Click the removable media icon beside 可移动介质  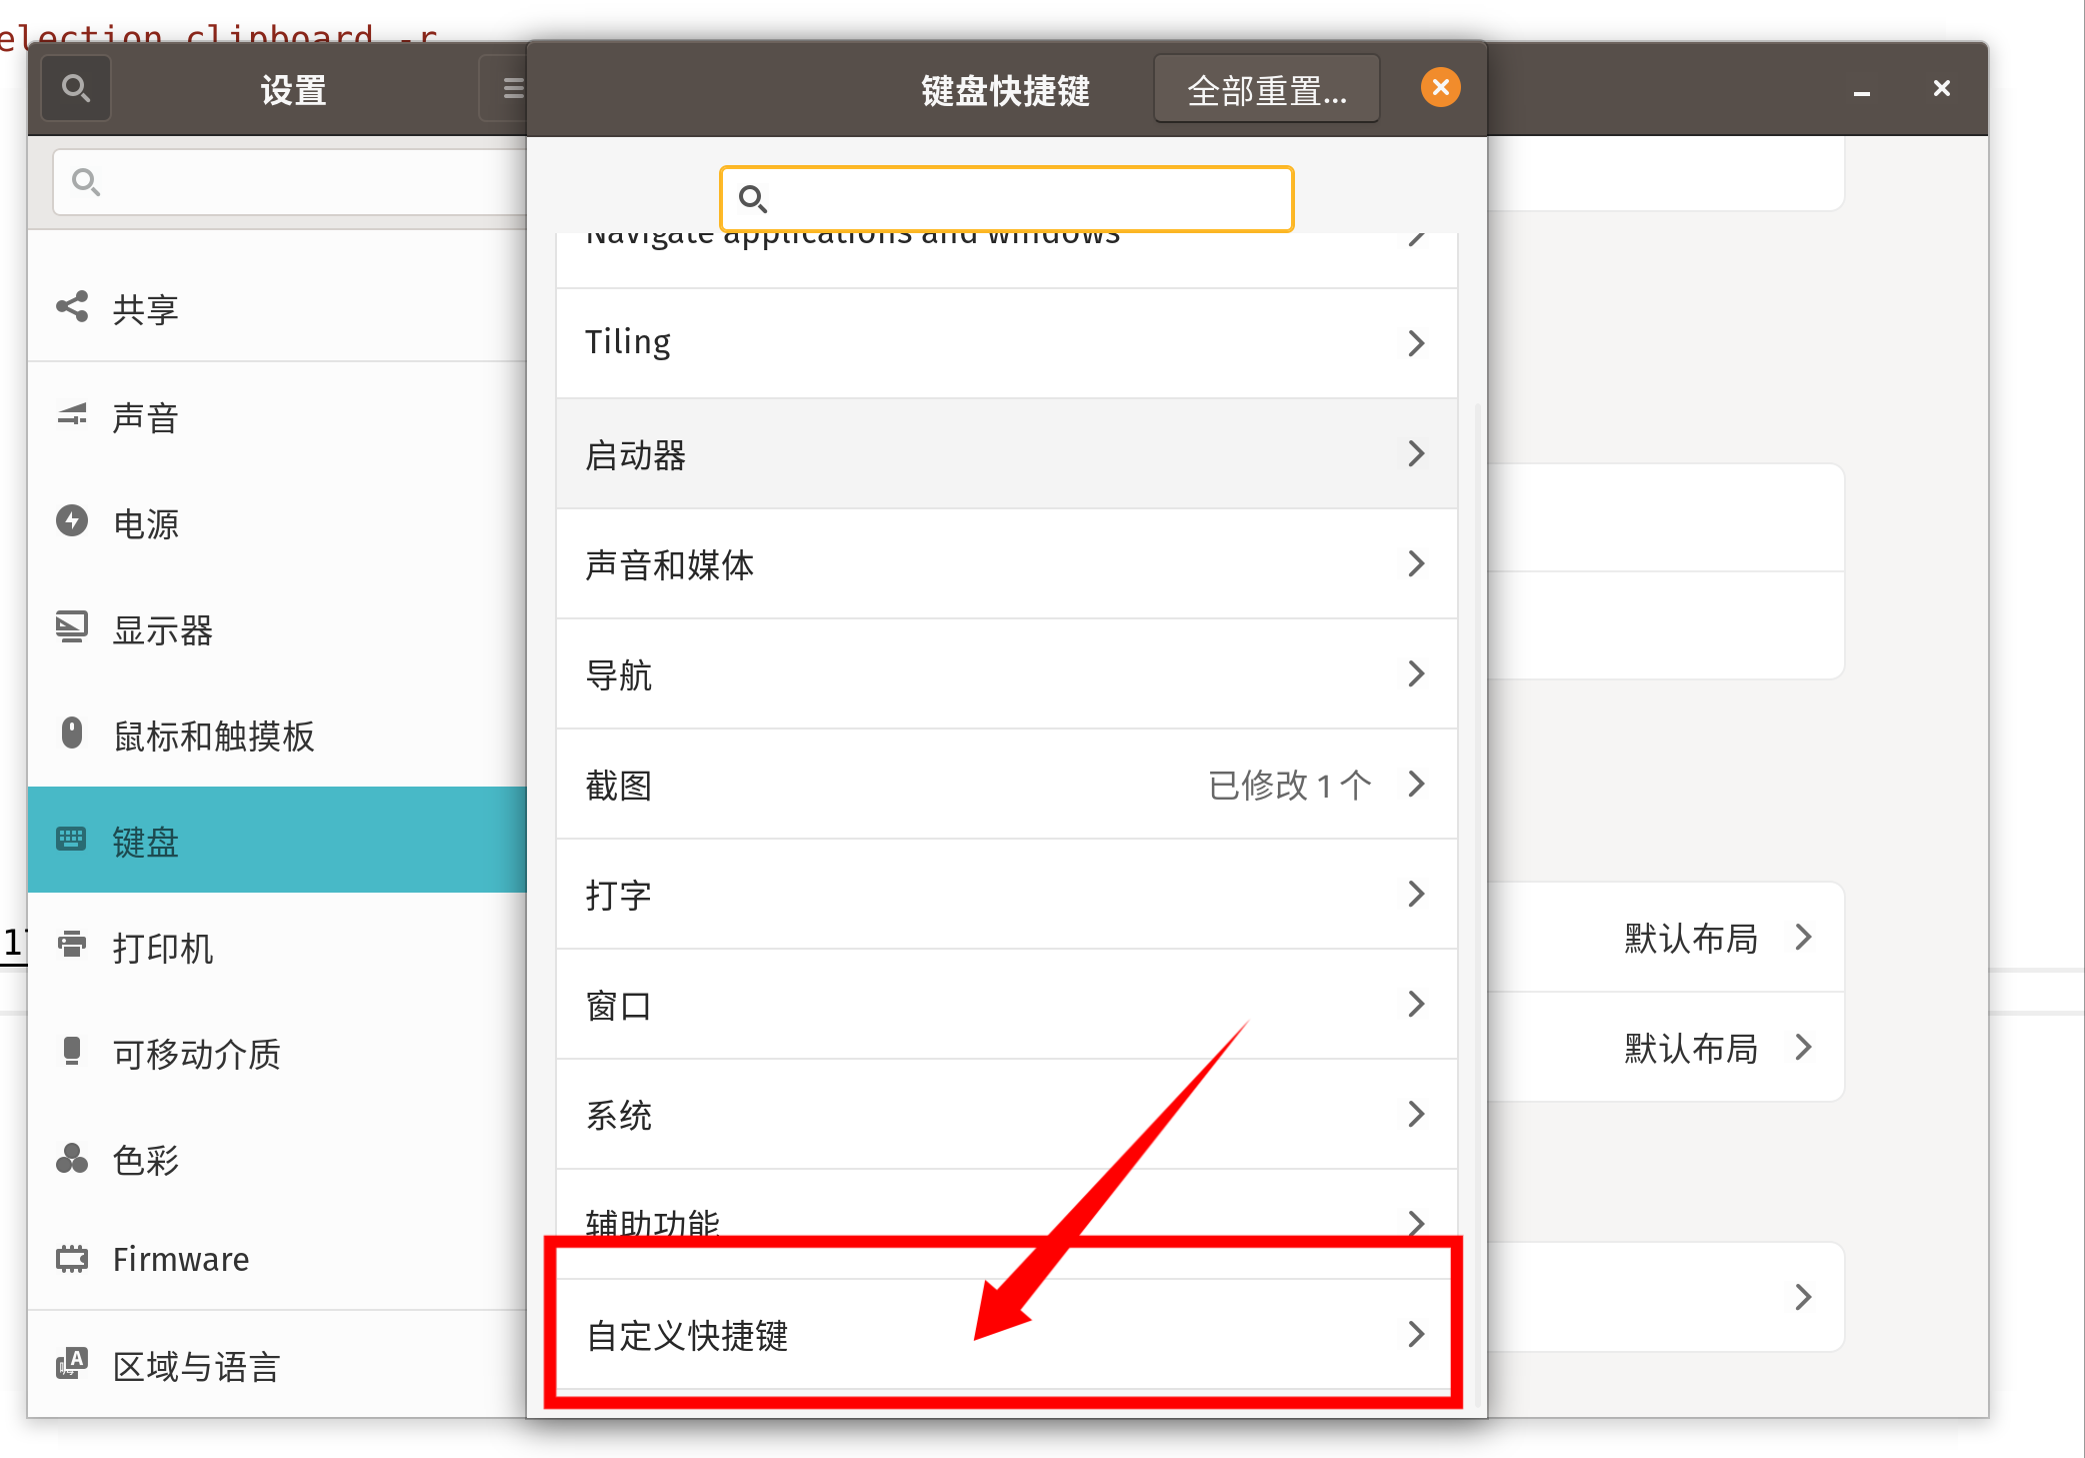[x=72, y=1051]
